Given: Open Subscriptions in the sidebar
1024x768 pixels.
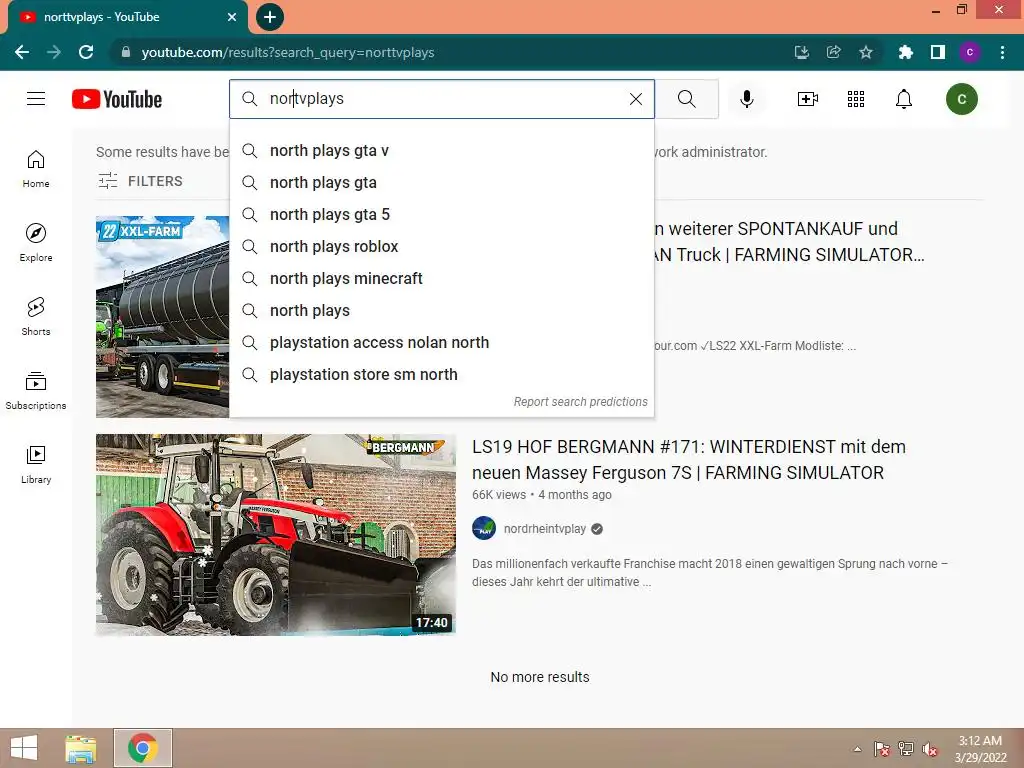Looking at the screenshot, I should [x=36, y=391].
